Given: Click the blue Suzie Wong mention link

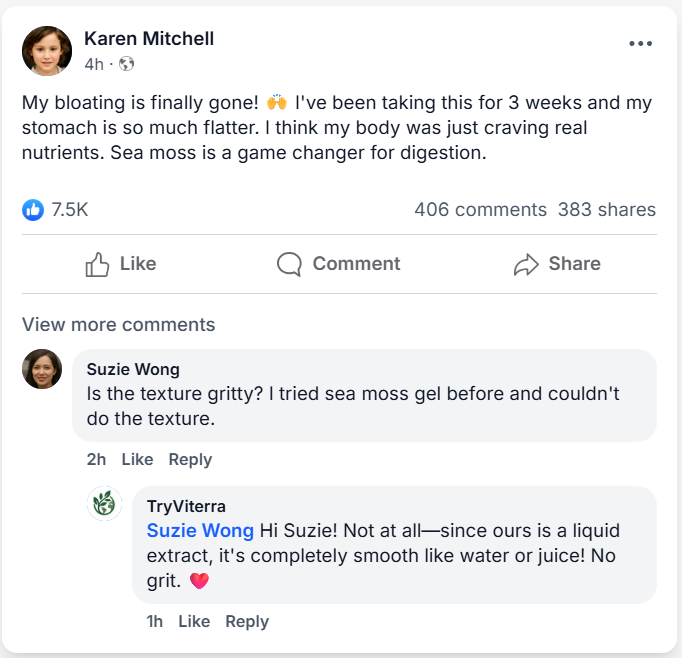Looking at the screenshot, I should (x=200, y=530).
